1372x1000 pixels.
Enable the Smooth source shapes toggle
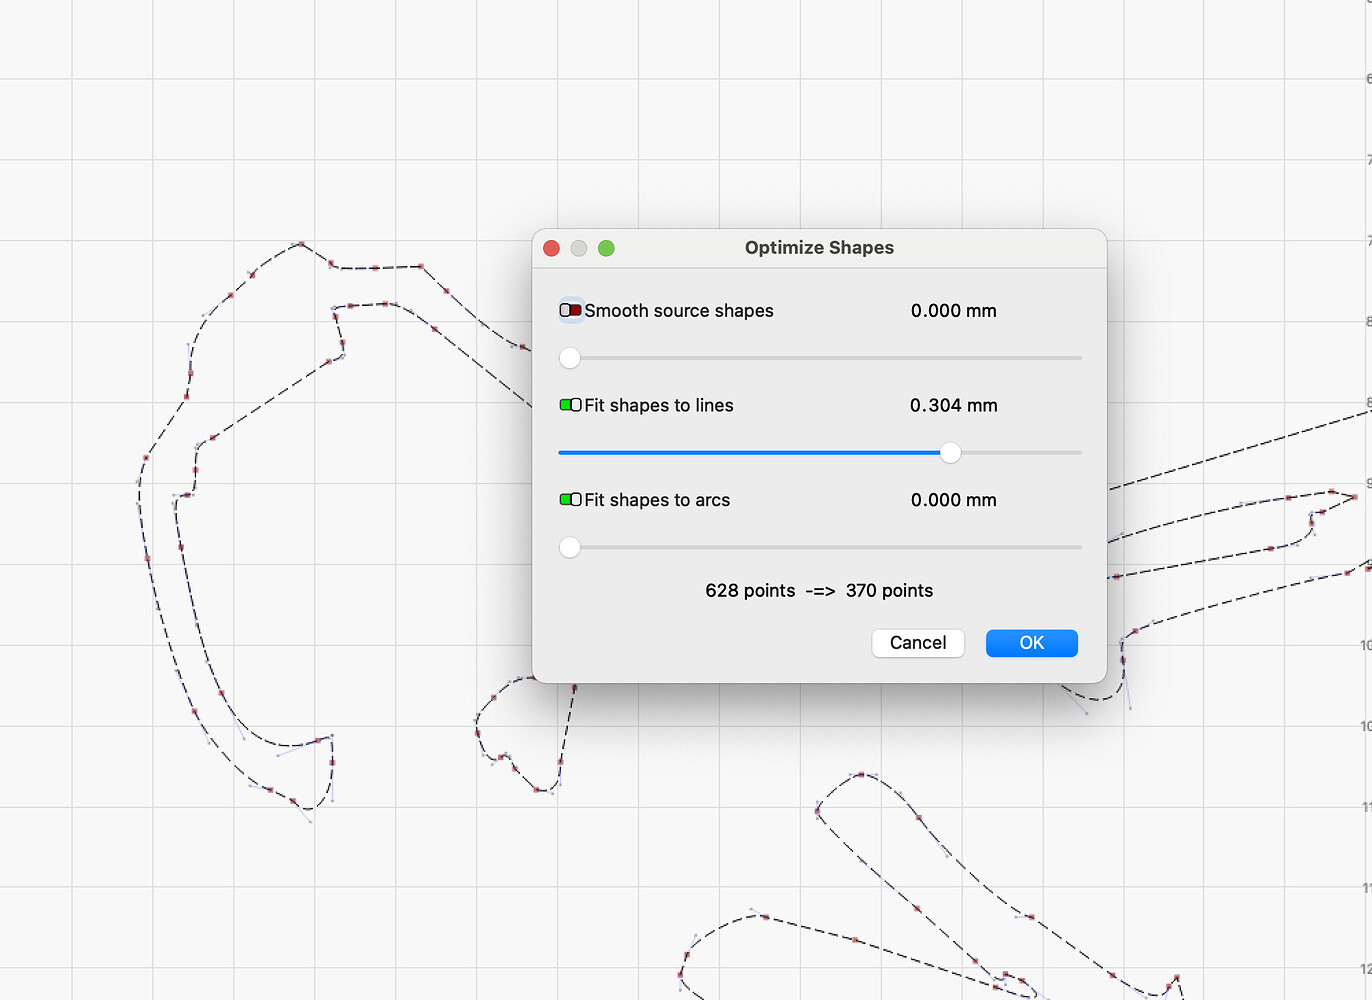[x=570, y=310]
